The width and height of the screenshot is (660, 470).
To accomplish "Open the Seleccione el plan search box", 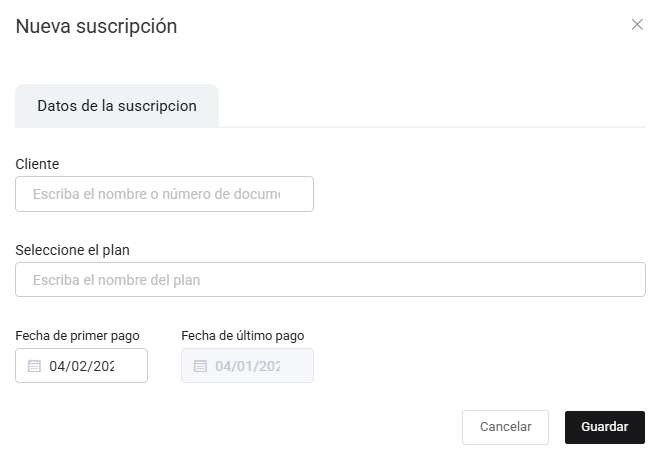I will click(x=330, y=280).
